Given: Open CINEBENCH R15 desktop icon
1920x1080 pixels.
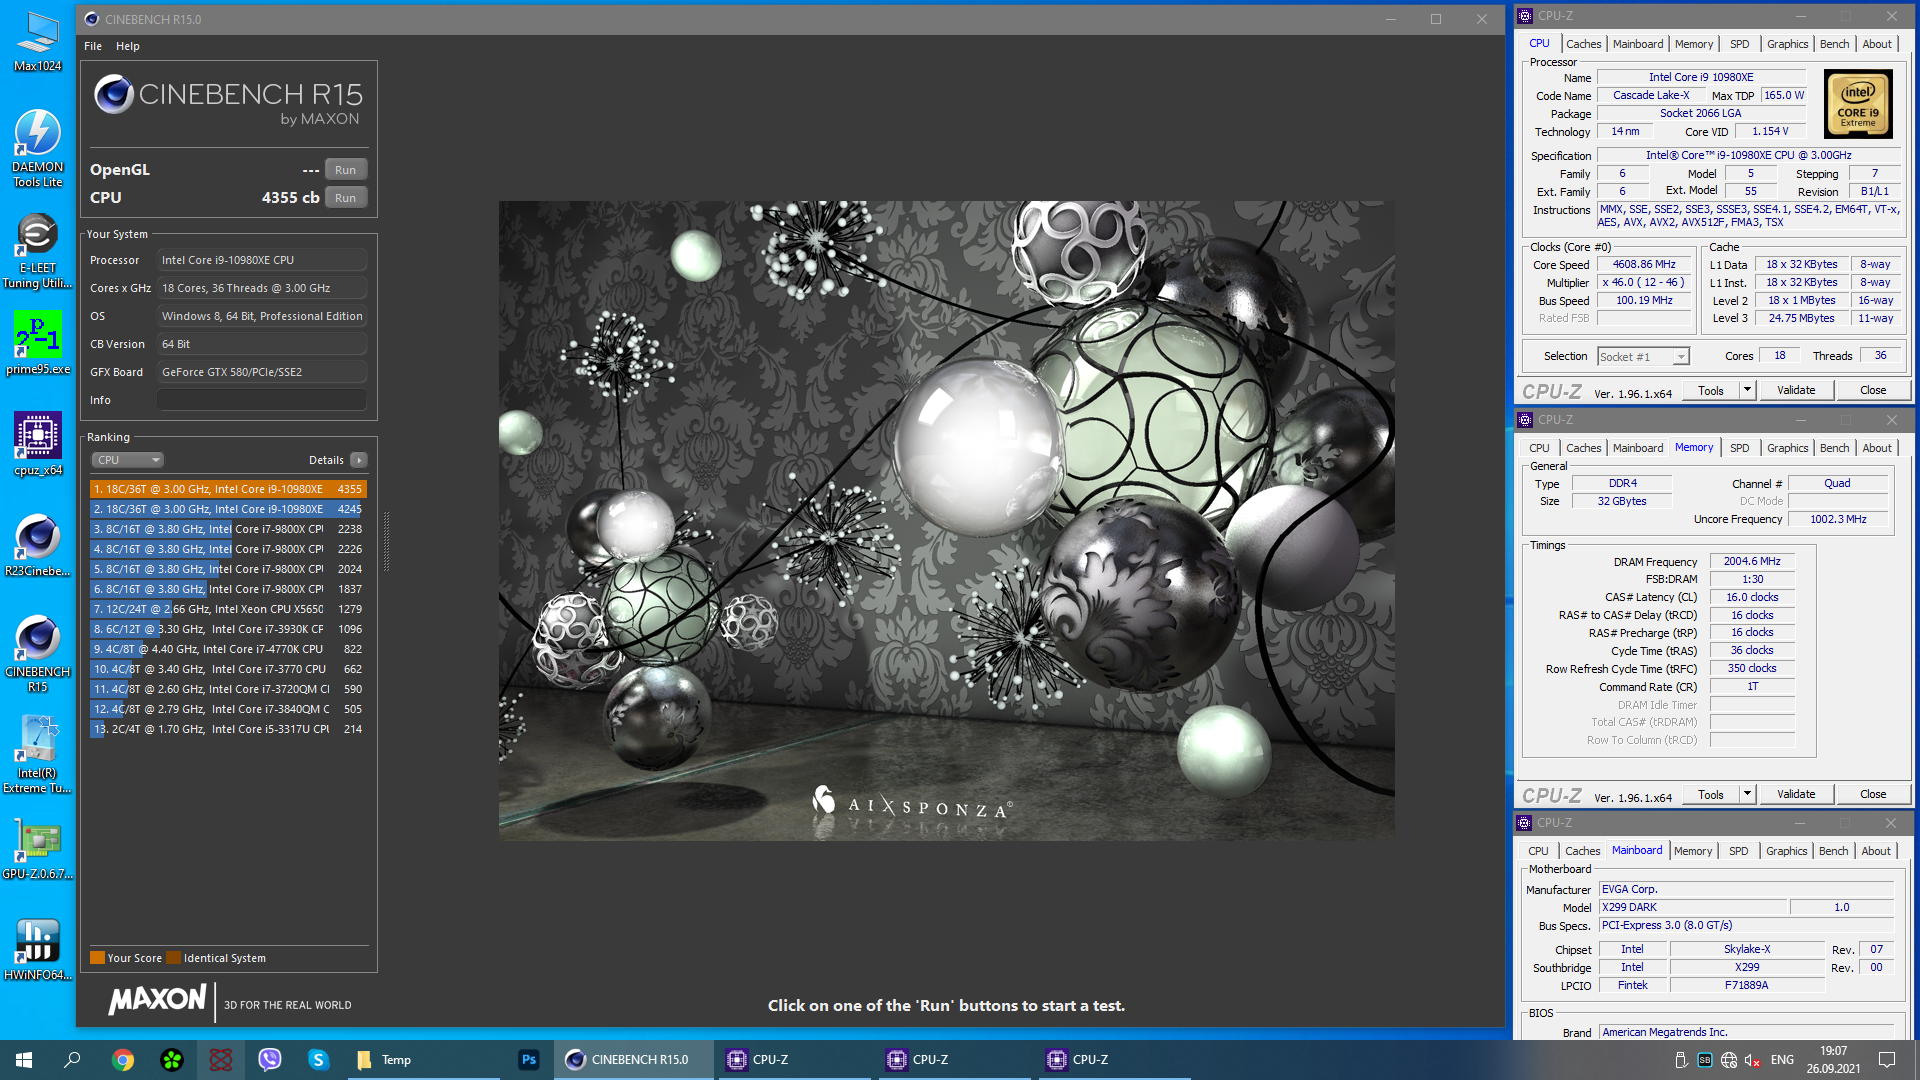Looking at the screenshot, I should click(38, 653).
